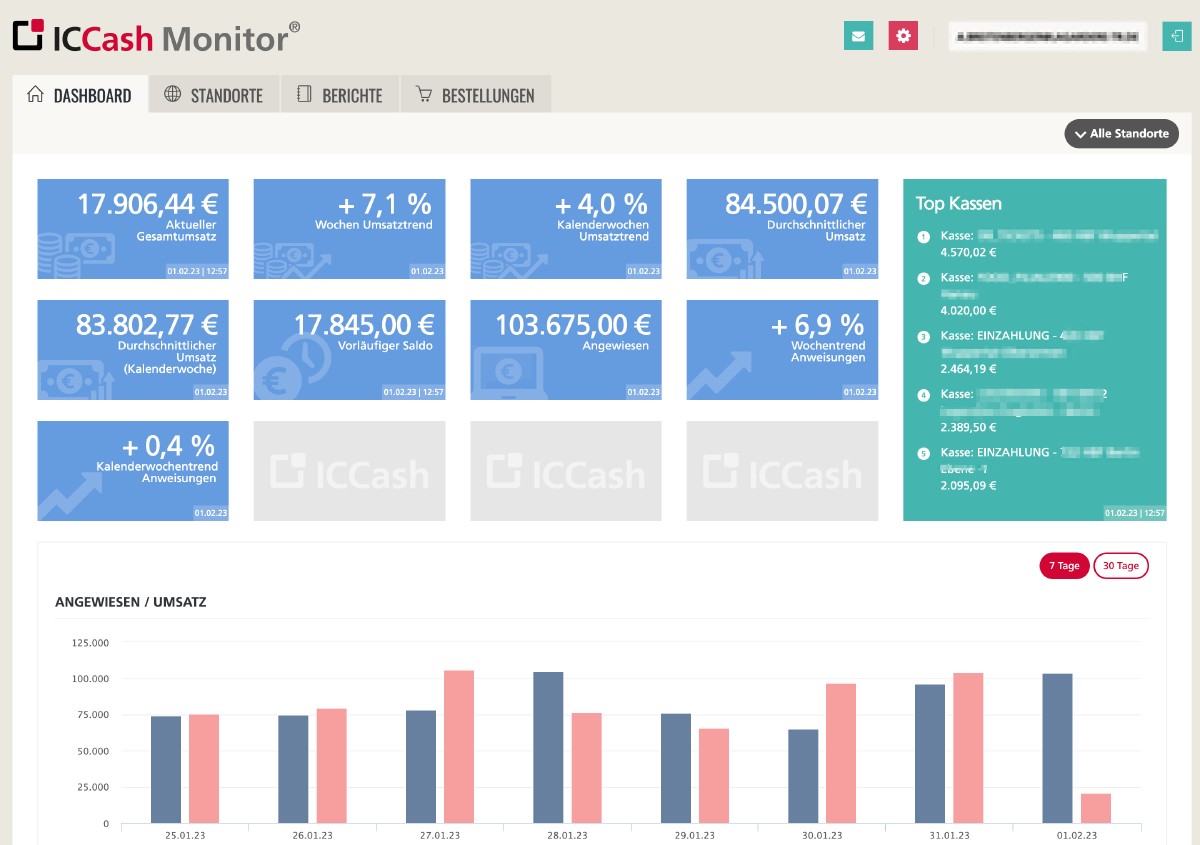Switch to the Standorte tab
This screenshot has width=1200, height=845.
point(214,95)
